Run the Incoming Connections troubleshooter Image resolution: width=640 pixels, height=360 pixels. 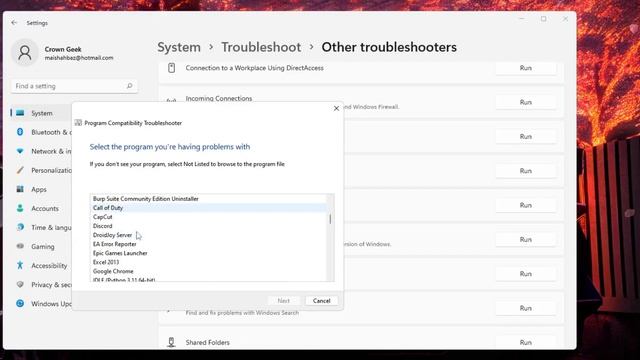[526, 102]
